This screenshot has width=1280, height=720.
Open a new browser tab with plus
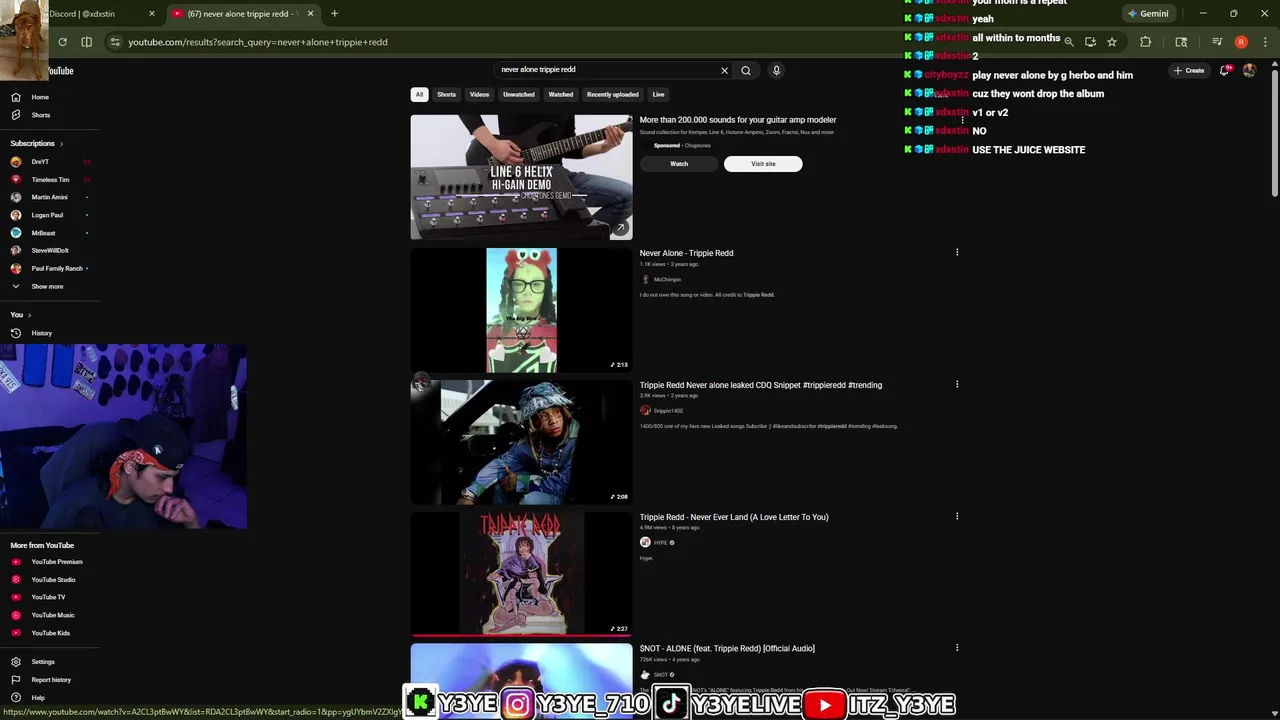coord(334,14)
